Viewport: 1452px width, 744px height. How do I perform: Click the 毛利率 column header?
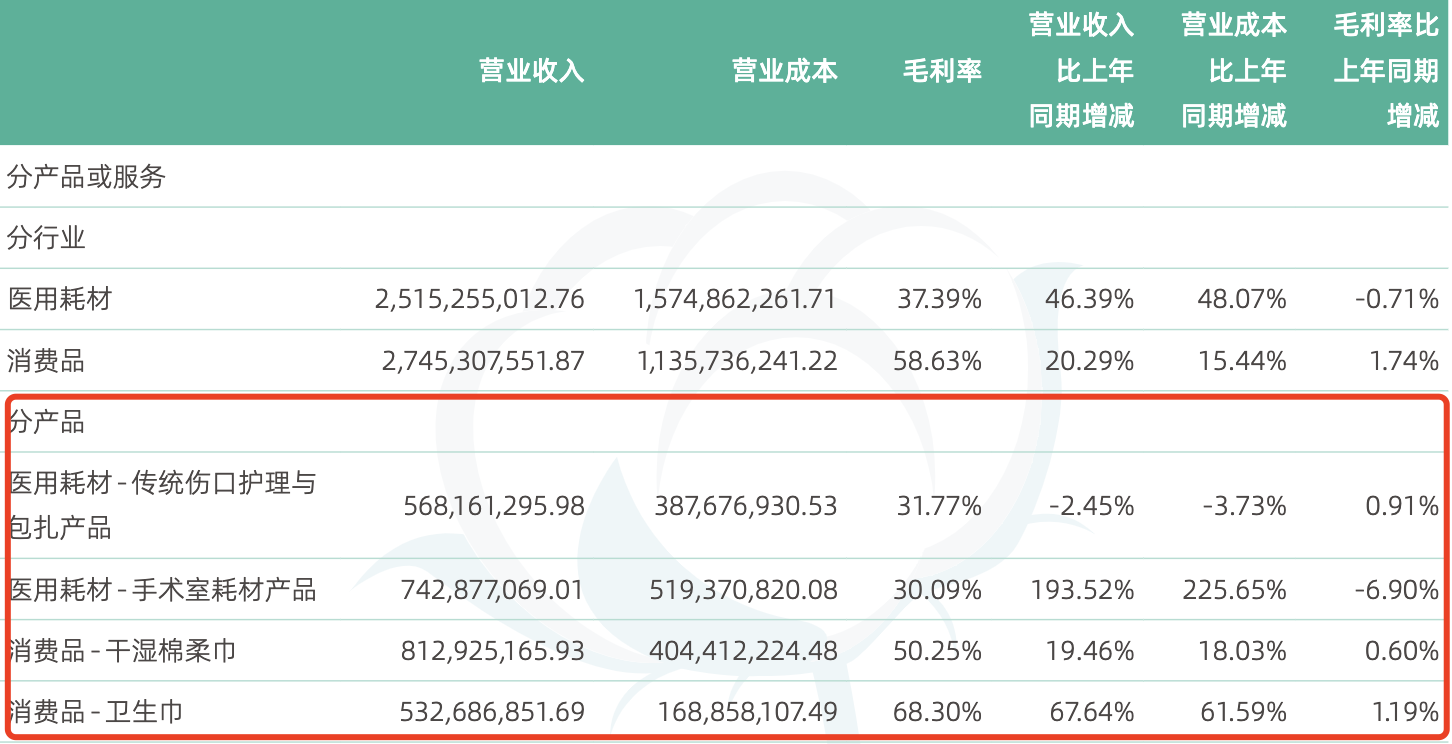tap(942, 71)
